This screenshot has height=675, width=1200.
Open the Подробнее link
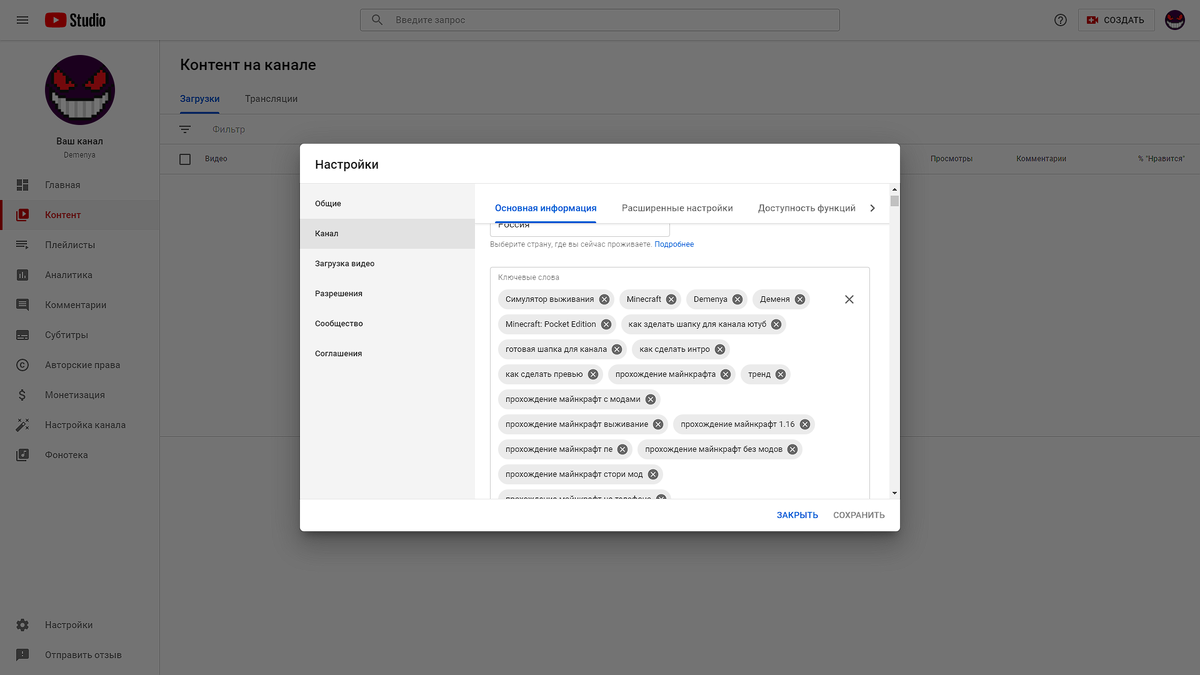674,244
